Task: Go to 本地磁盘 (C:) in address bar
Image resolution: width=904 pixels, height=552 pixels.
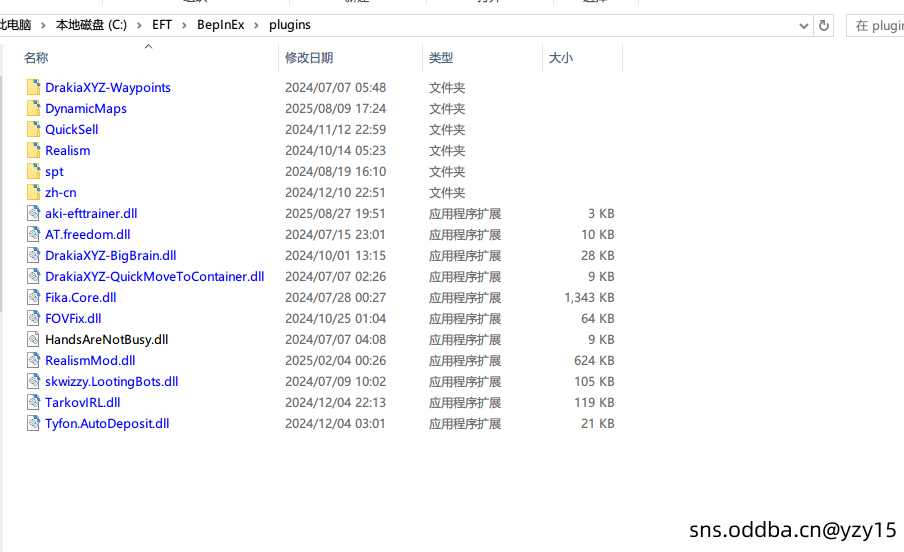Action: tap(91, 25)
